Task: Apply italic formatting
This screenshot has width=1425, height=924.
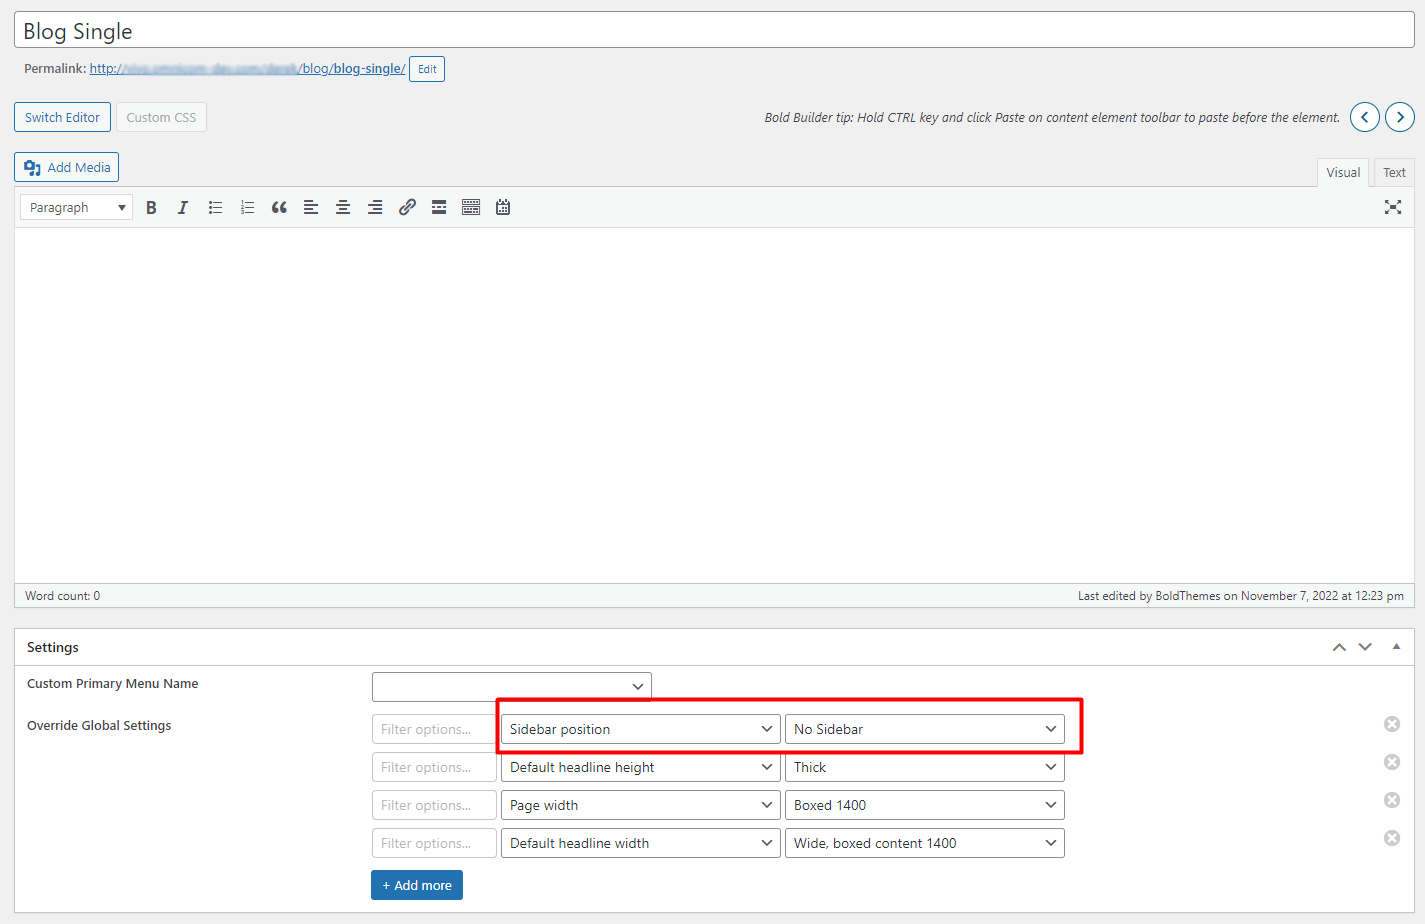Action: click(183, 207)
